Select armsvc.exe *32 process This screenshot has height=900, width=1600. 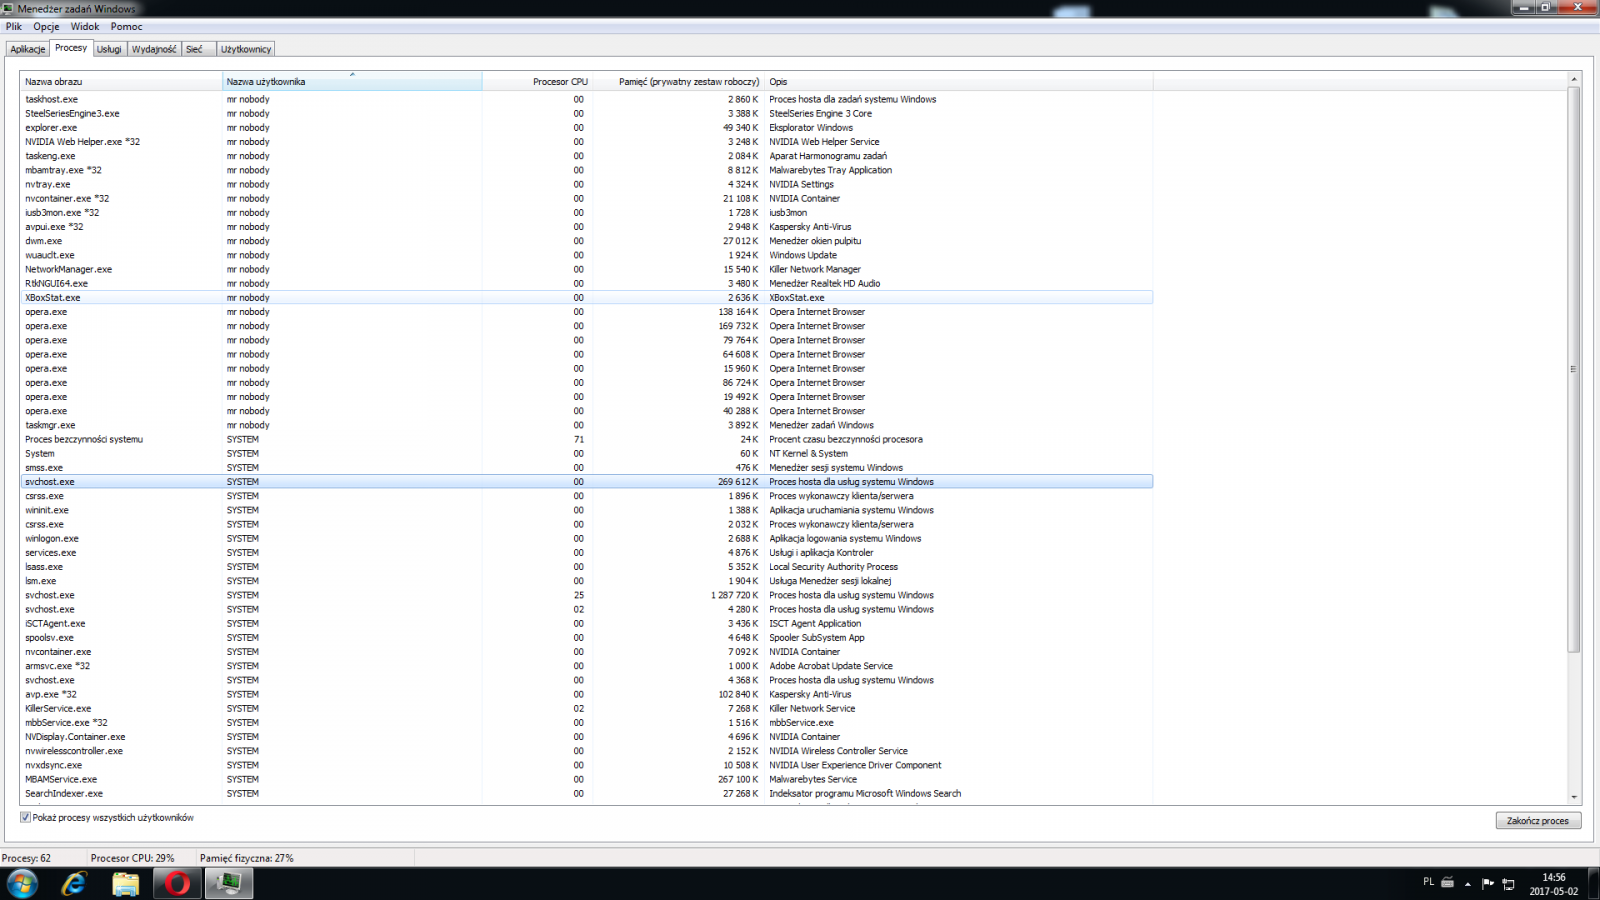click(587, 666)
